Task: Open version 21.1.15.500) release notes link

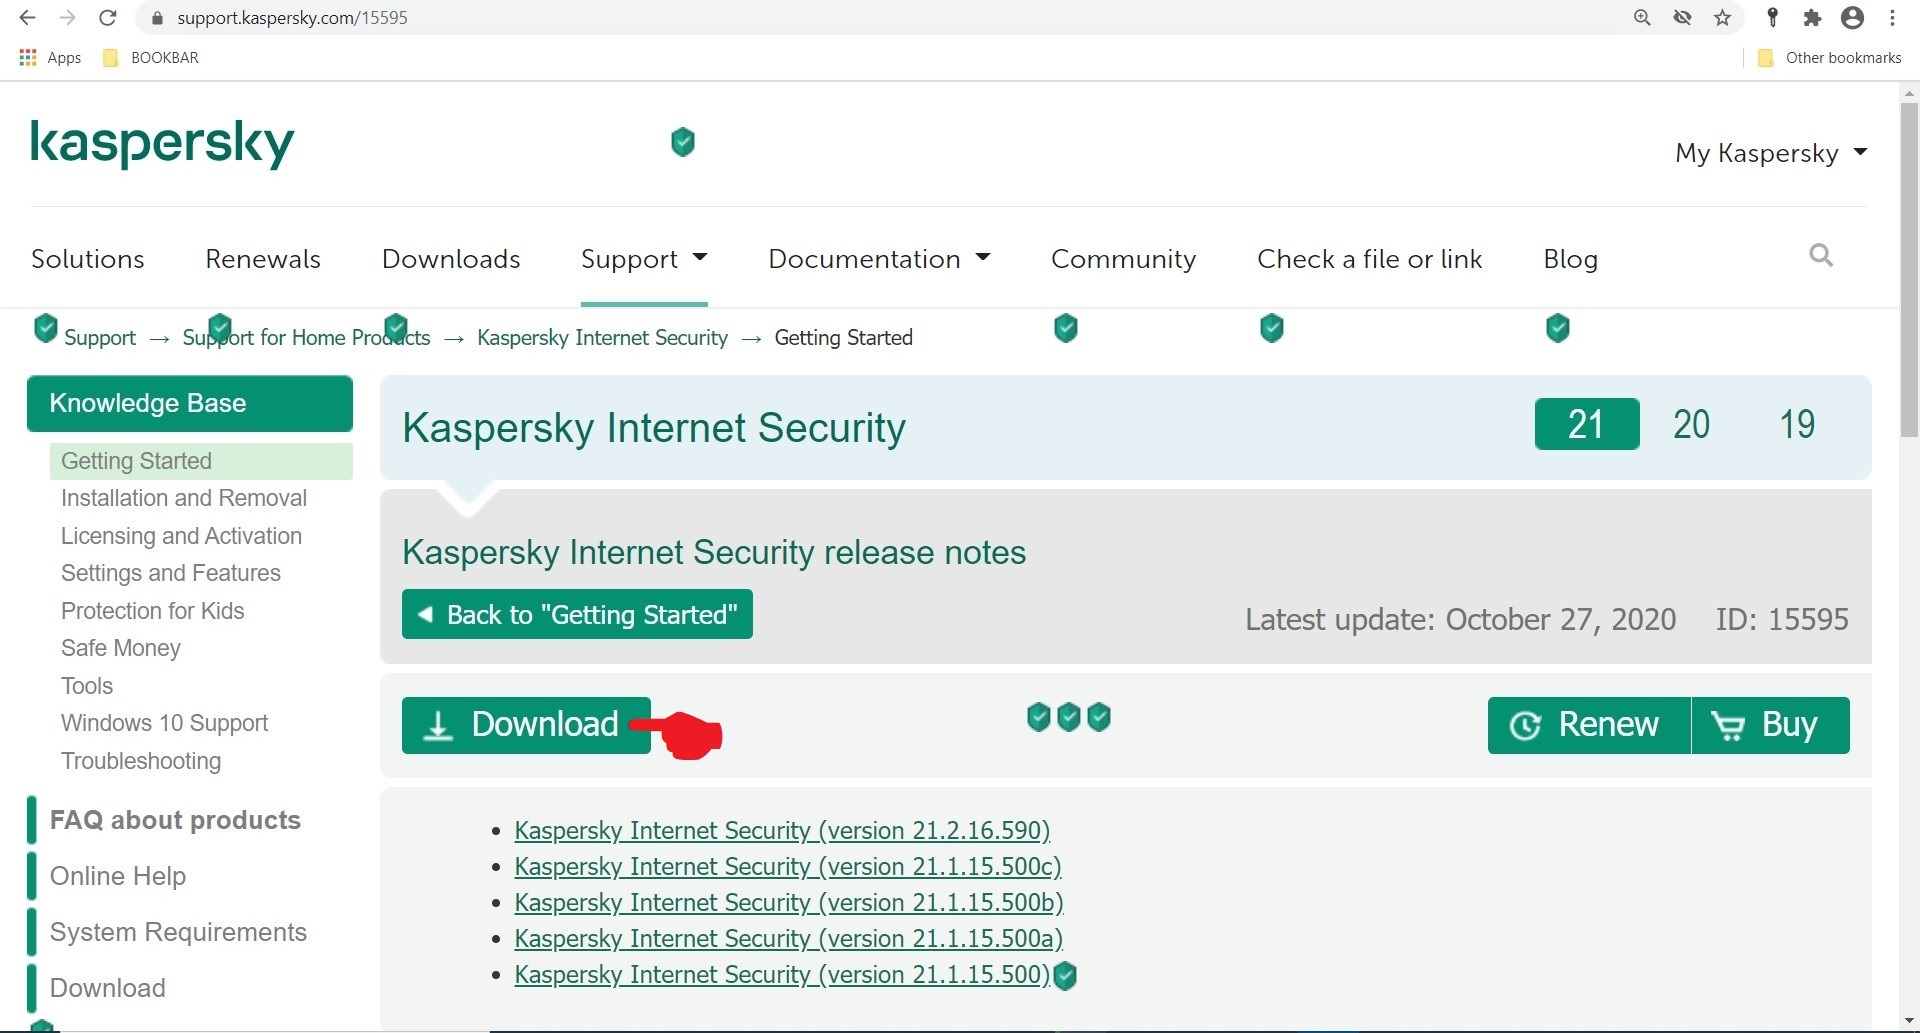Action: point(782,975)
